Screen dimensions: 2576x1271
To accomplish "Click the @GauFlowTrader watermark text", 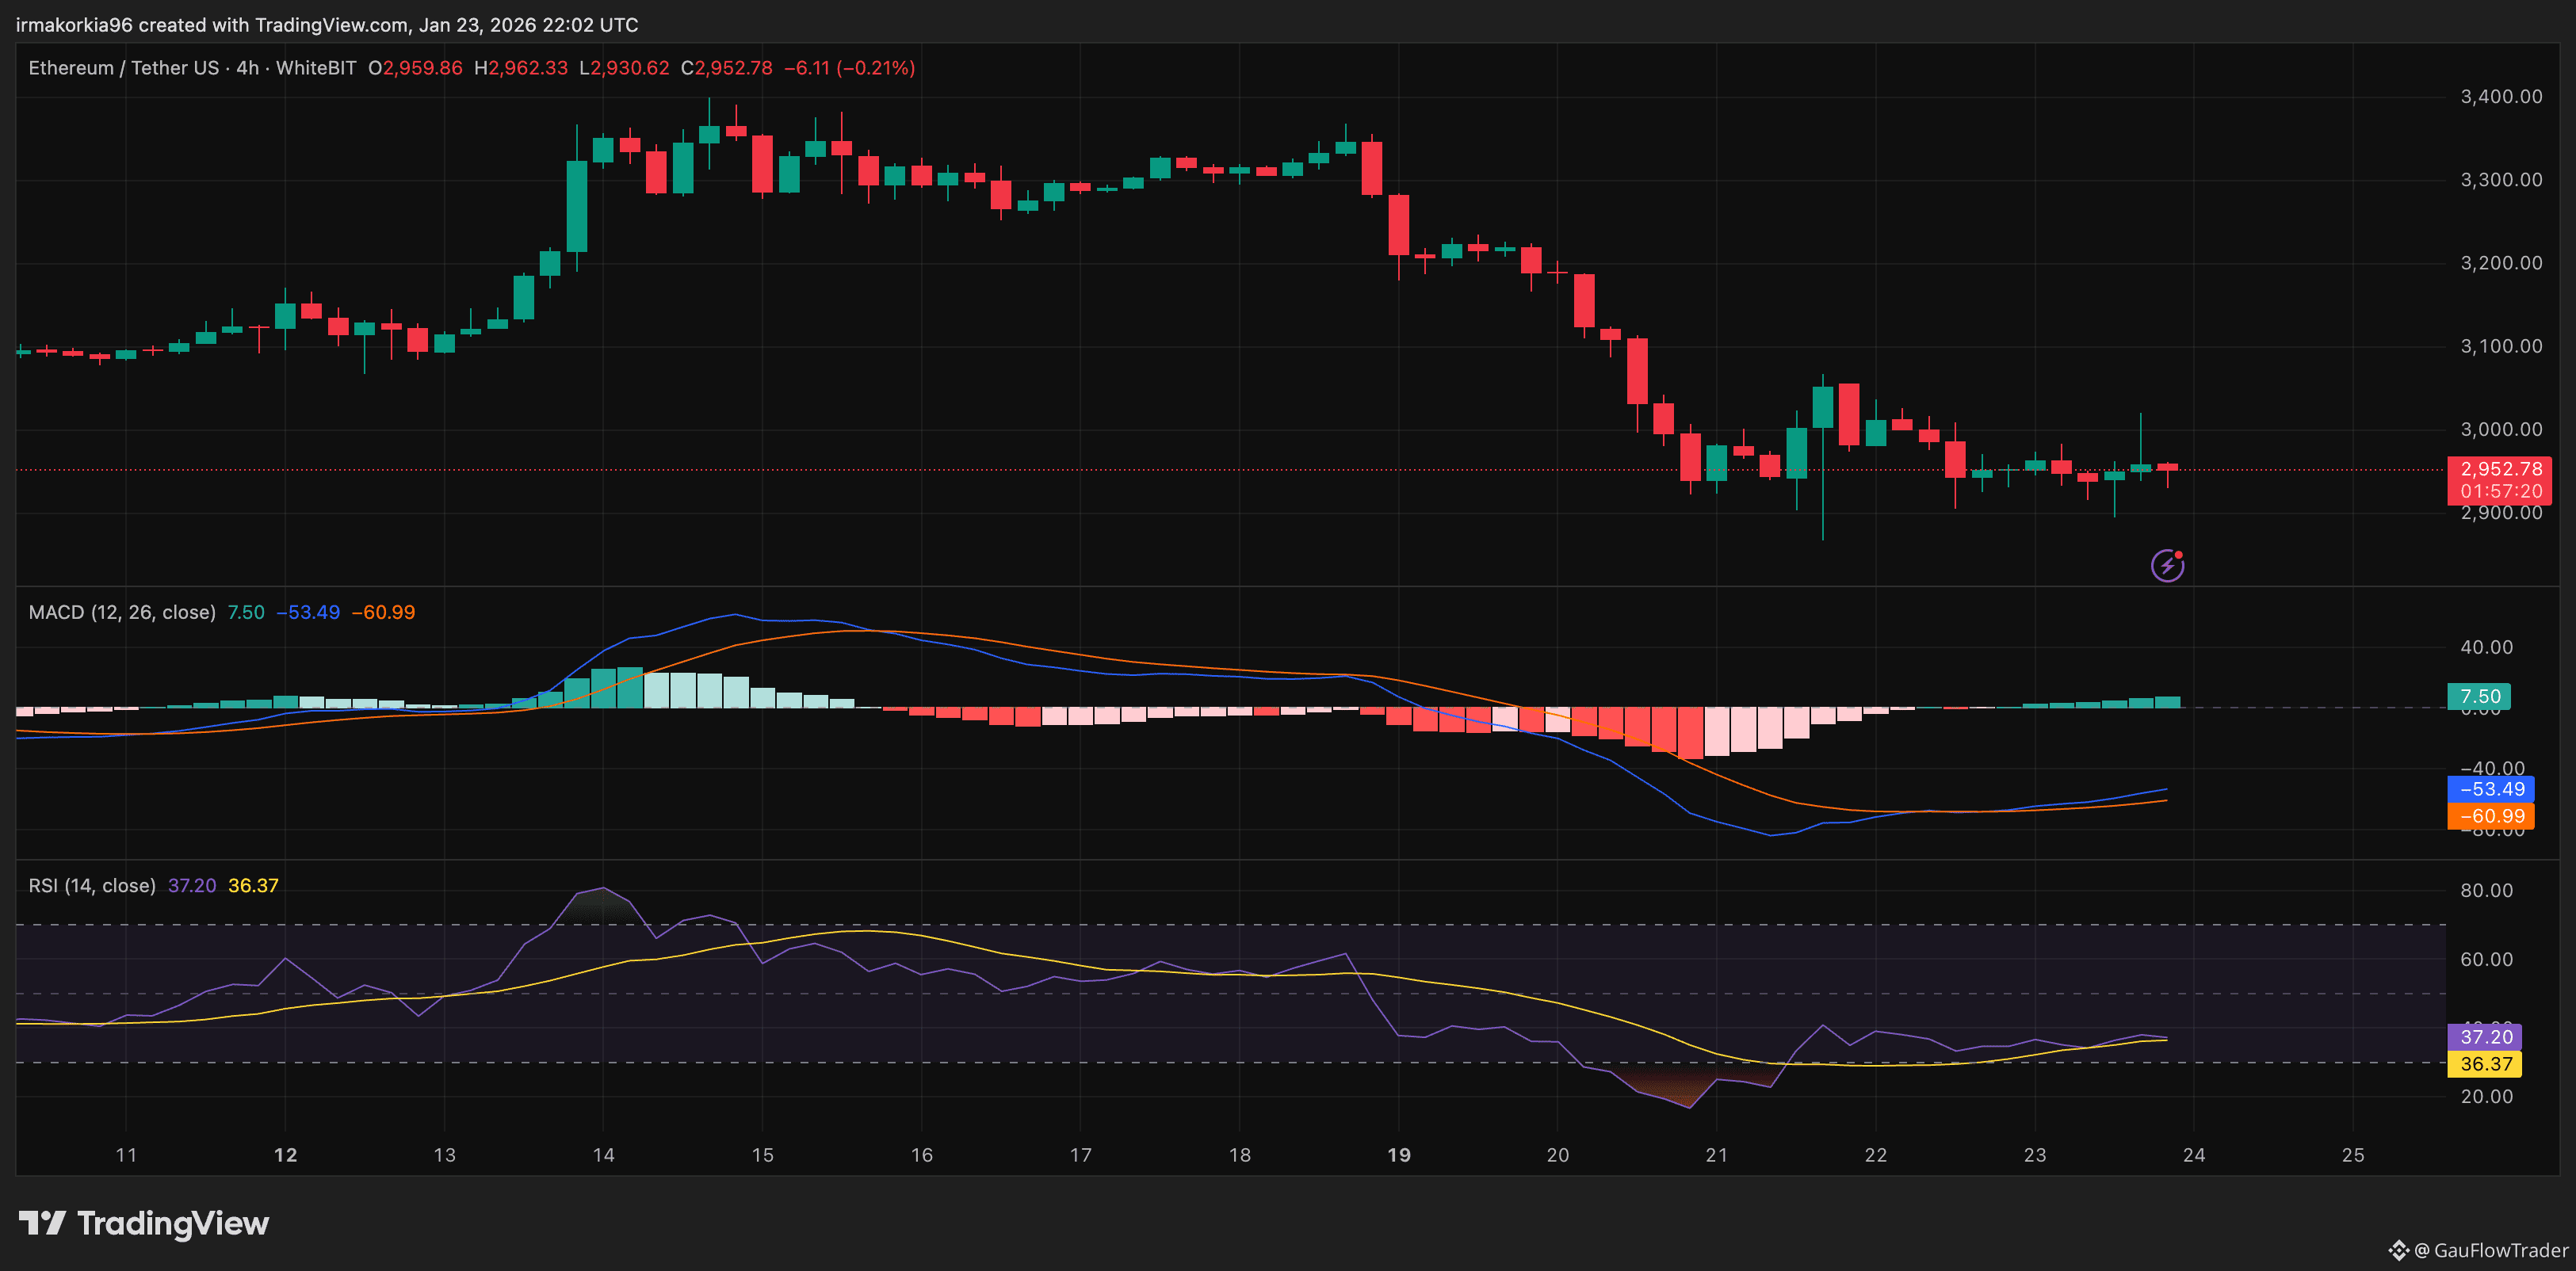I will 2491,1250.
